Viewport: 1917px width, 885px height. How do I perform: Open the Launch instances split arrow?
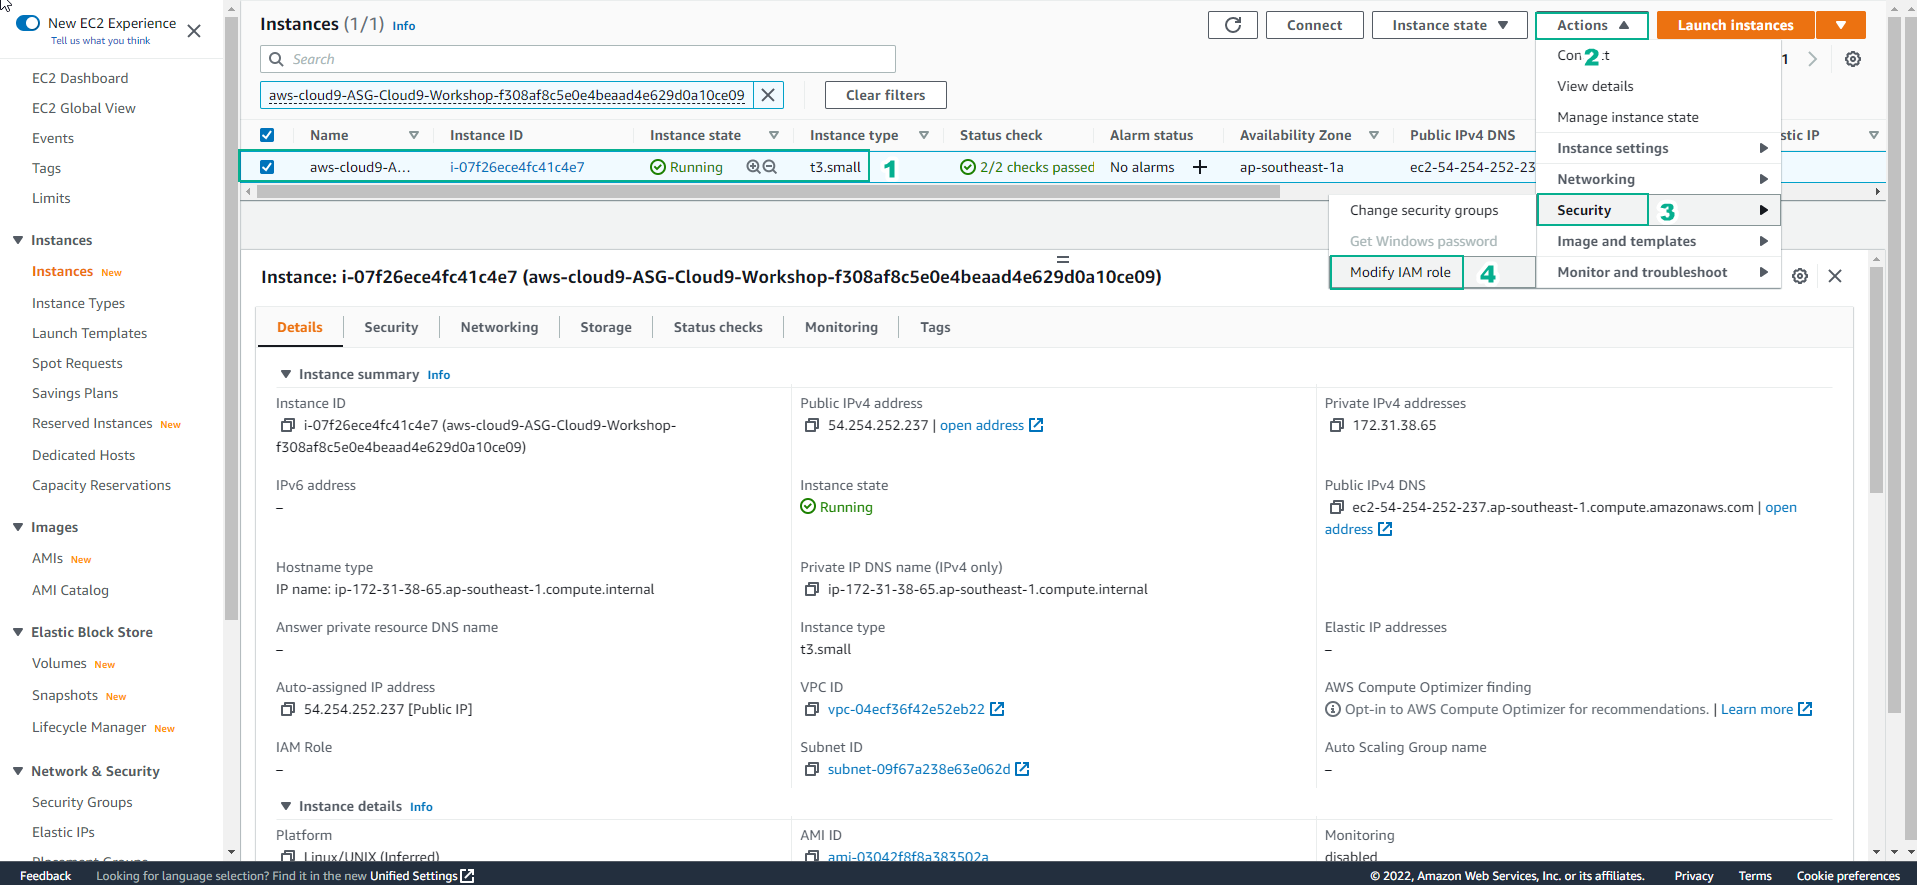point(1841,25)
